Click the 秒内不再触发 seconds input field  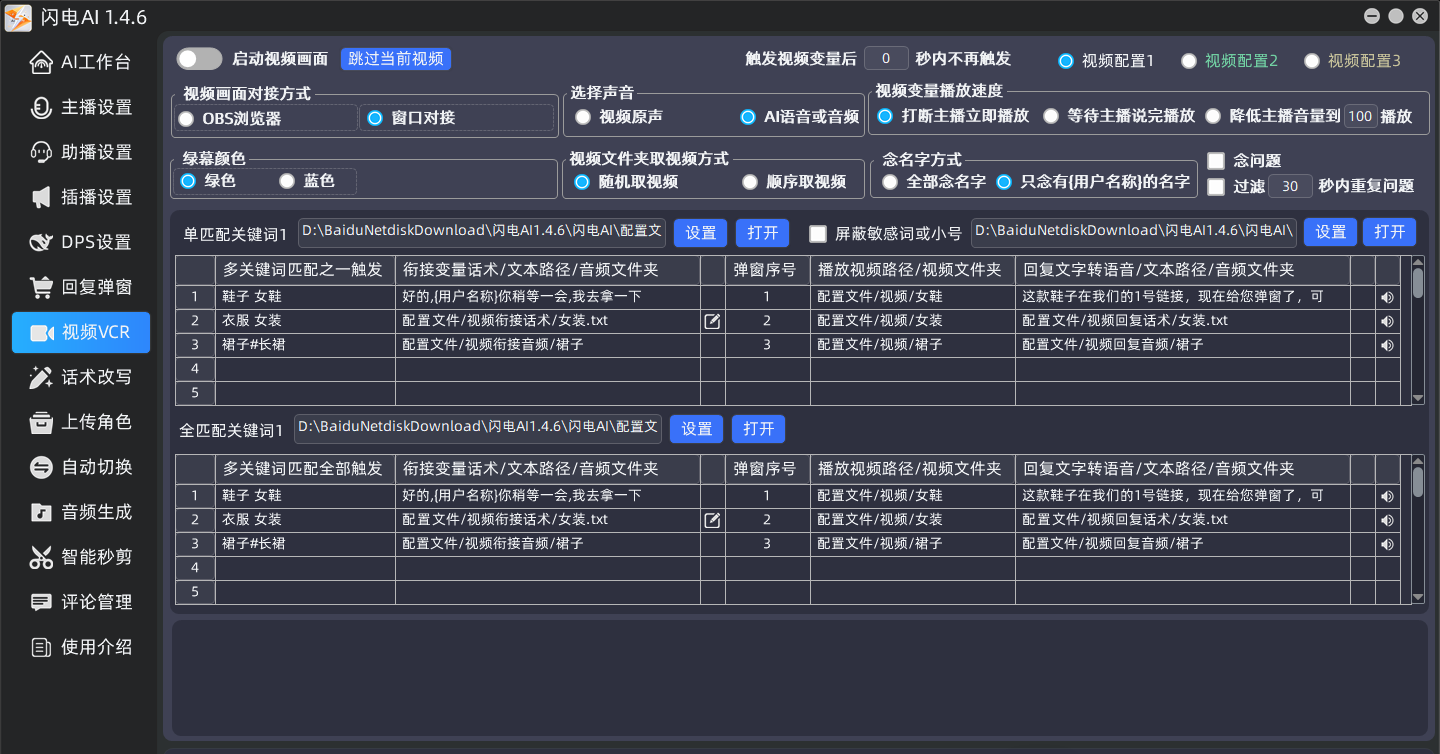point(886,59)
